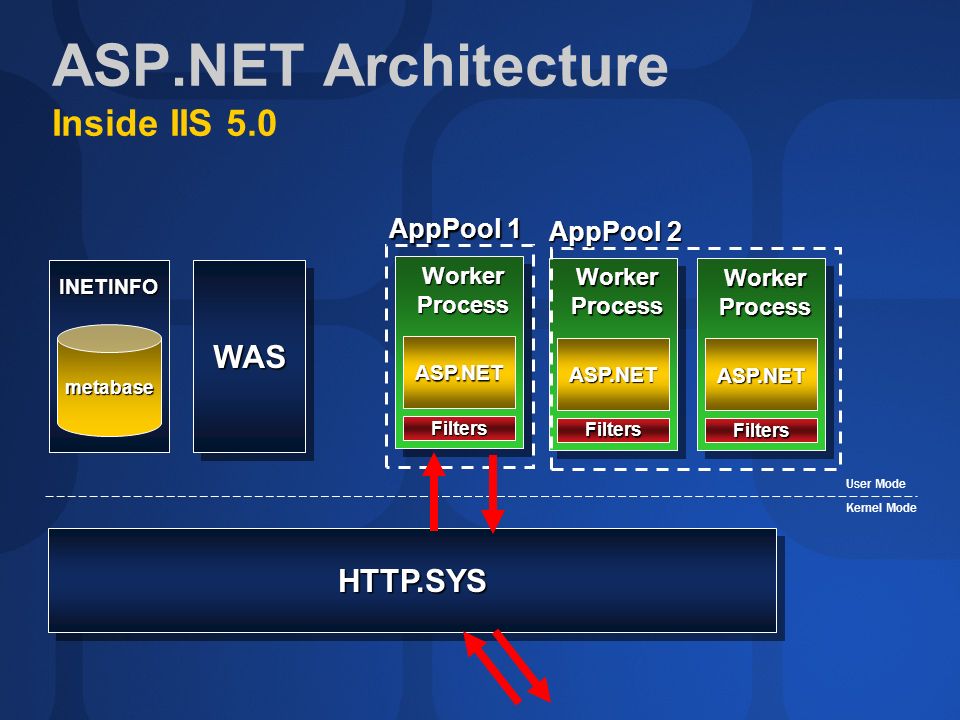Select the "Inside IIS 5.0" subtitle

pos(164,123)
